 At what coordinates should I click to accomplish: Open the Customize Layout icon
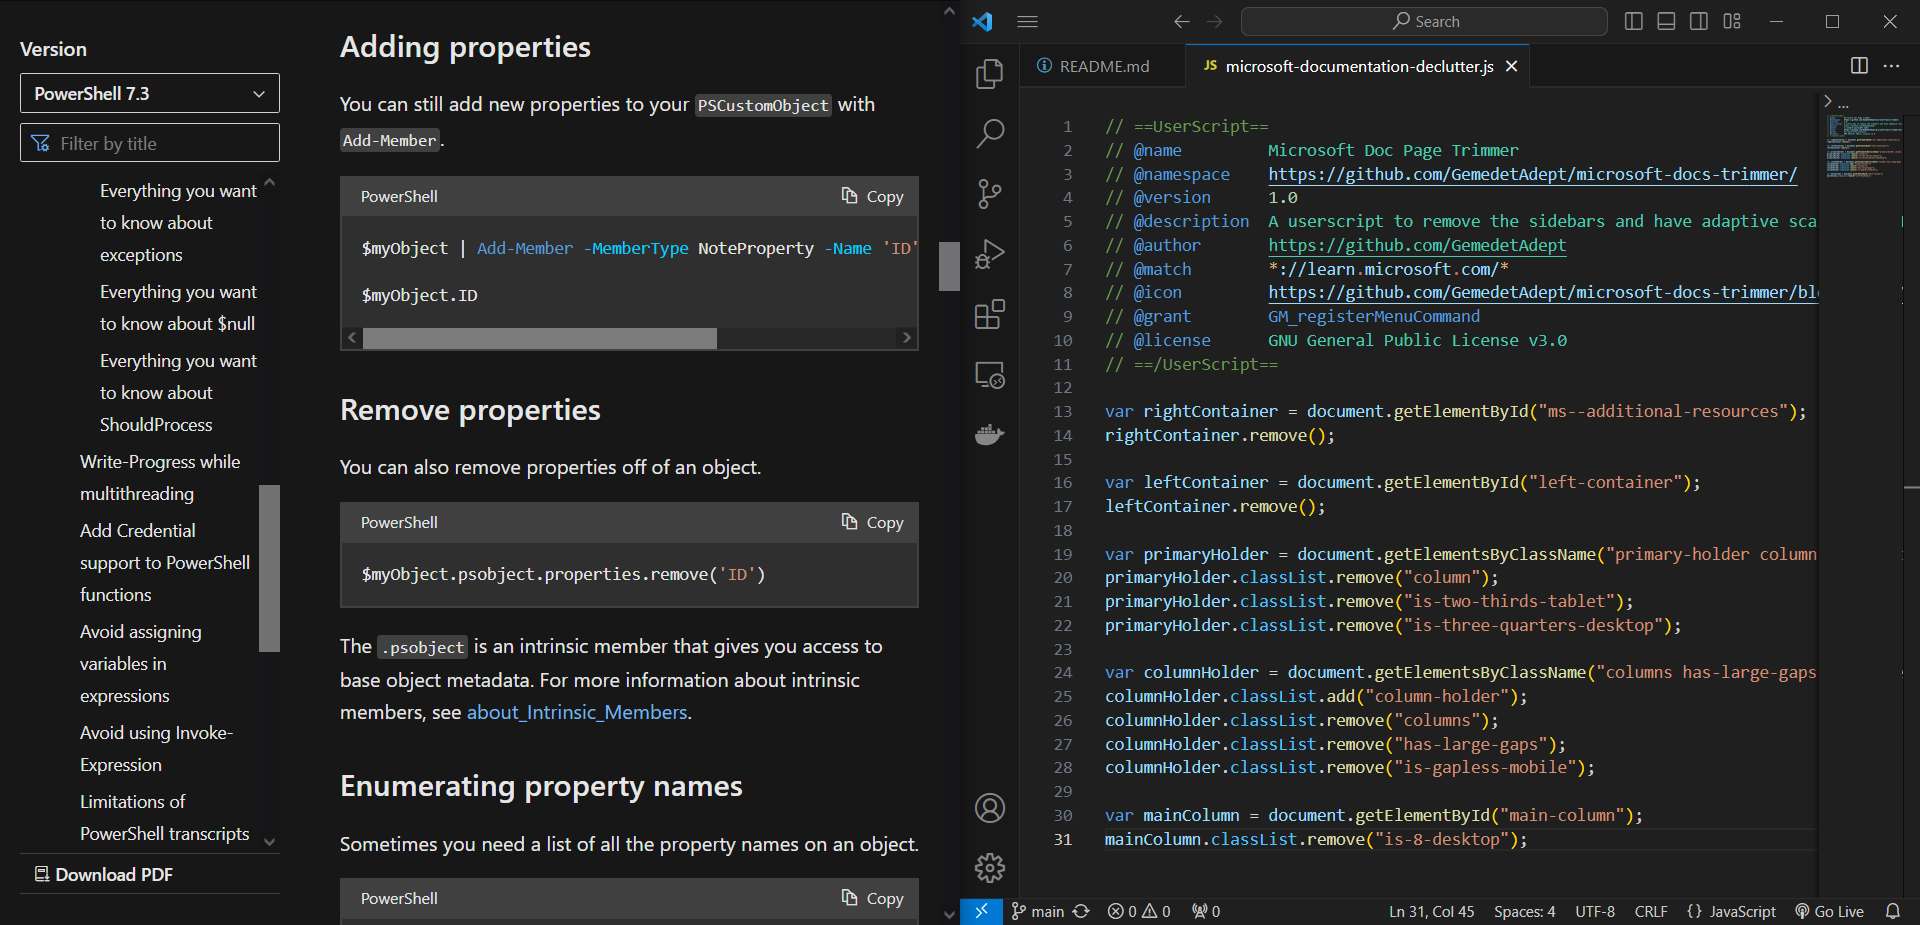(1732, 21)
